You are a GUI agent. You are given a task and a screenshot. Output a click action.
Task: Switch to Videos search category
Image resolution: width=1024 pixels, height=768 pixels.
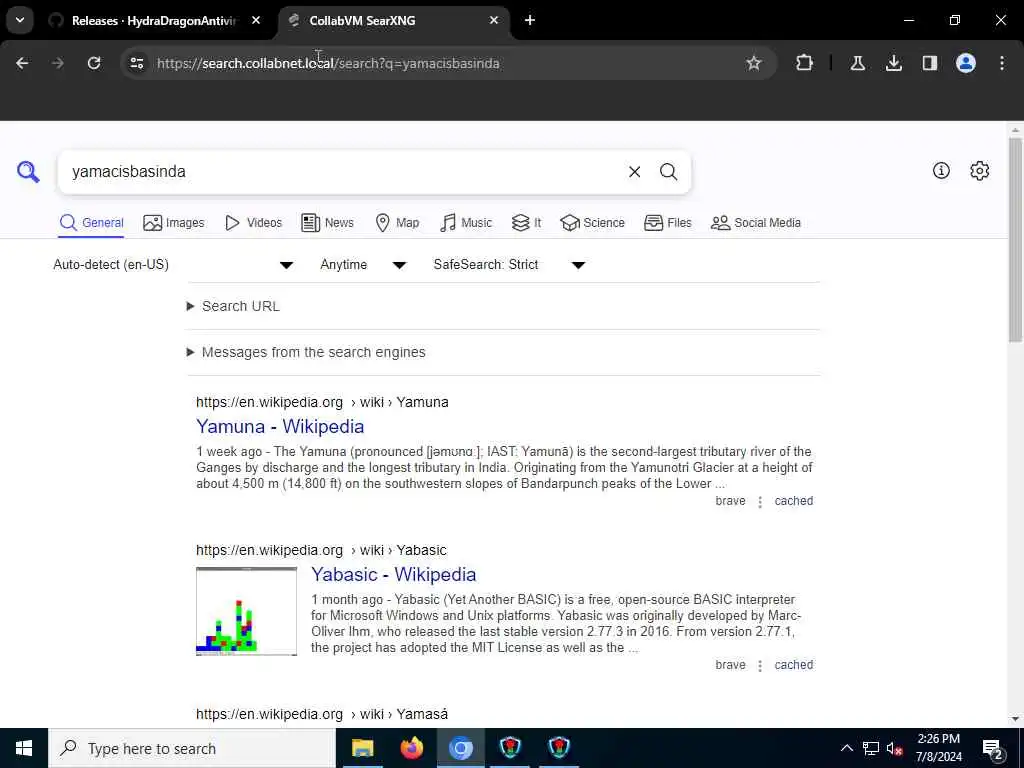click(x=253, y=223)
